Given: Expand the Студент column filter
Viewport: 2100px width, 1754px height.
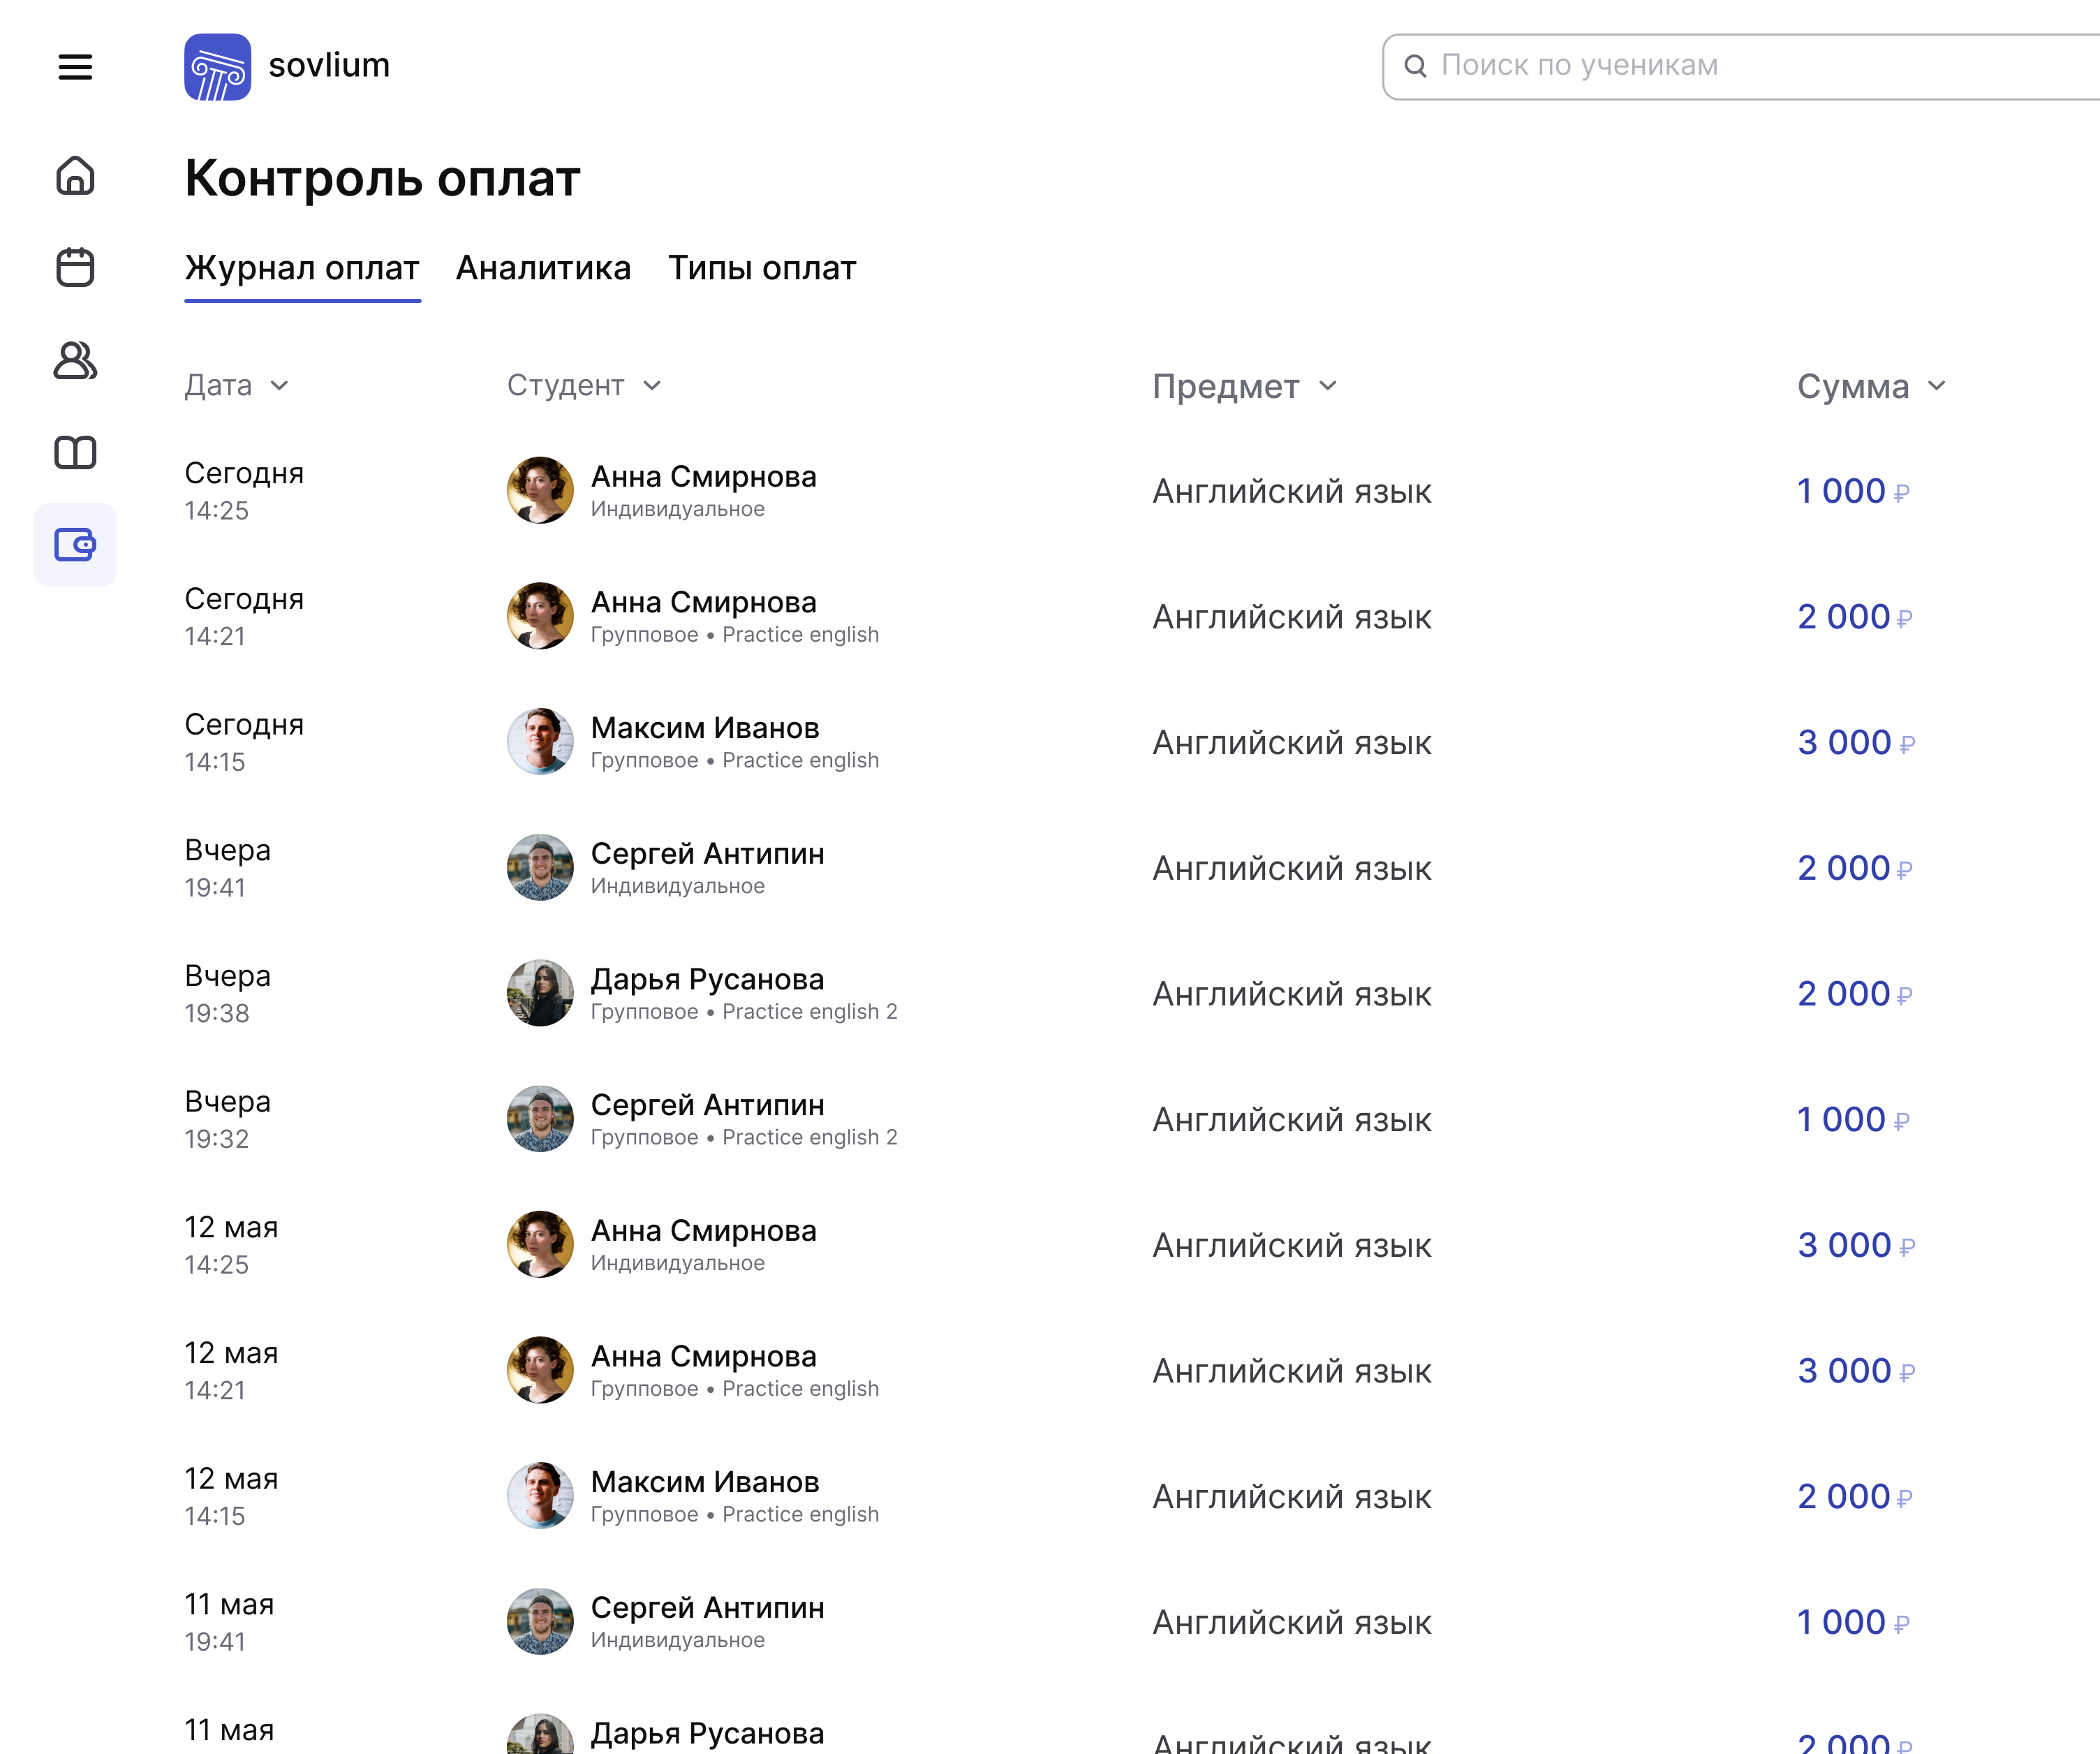Looking at the screenshot, I should point(583,386).
